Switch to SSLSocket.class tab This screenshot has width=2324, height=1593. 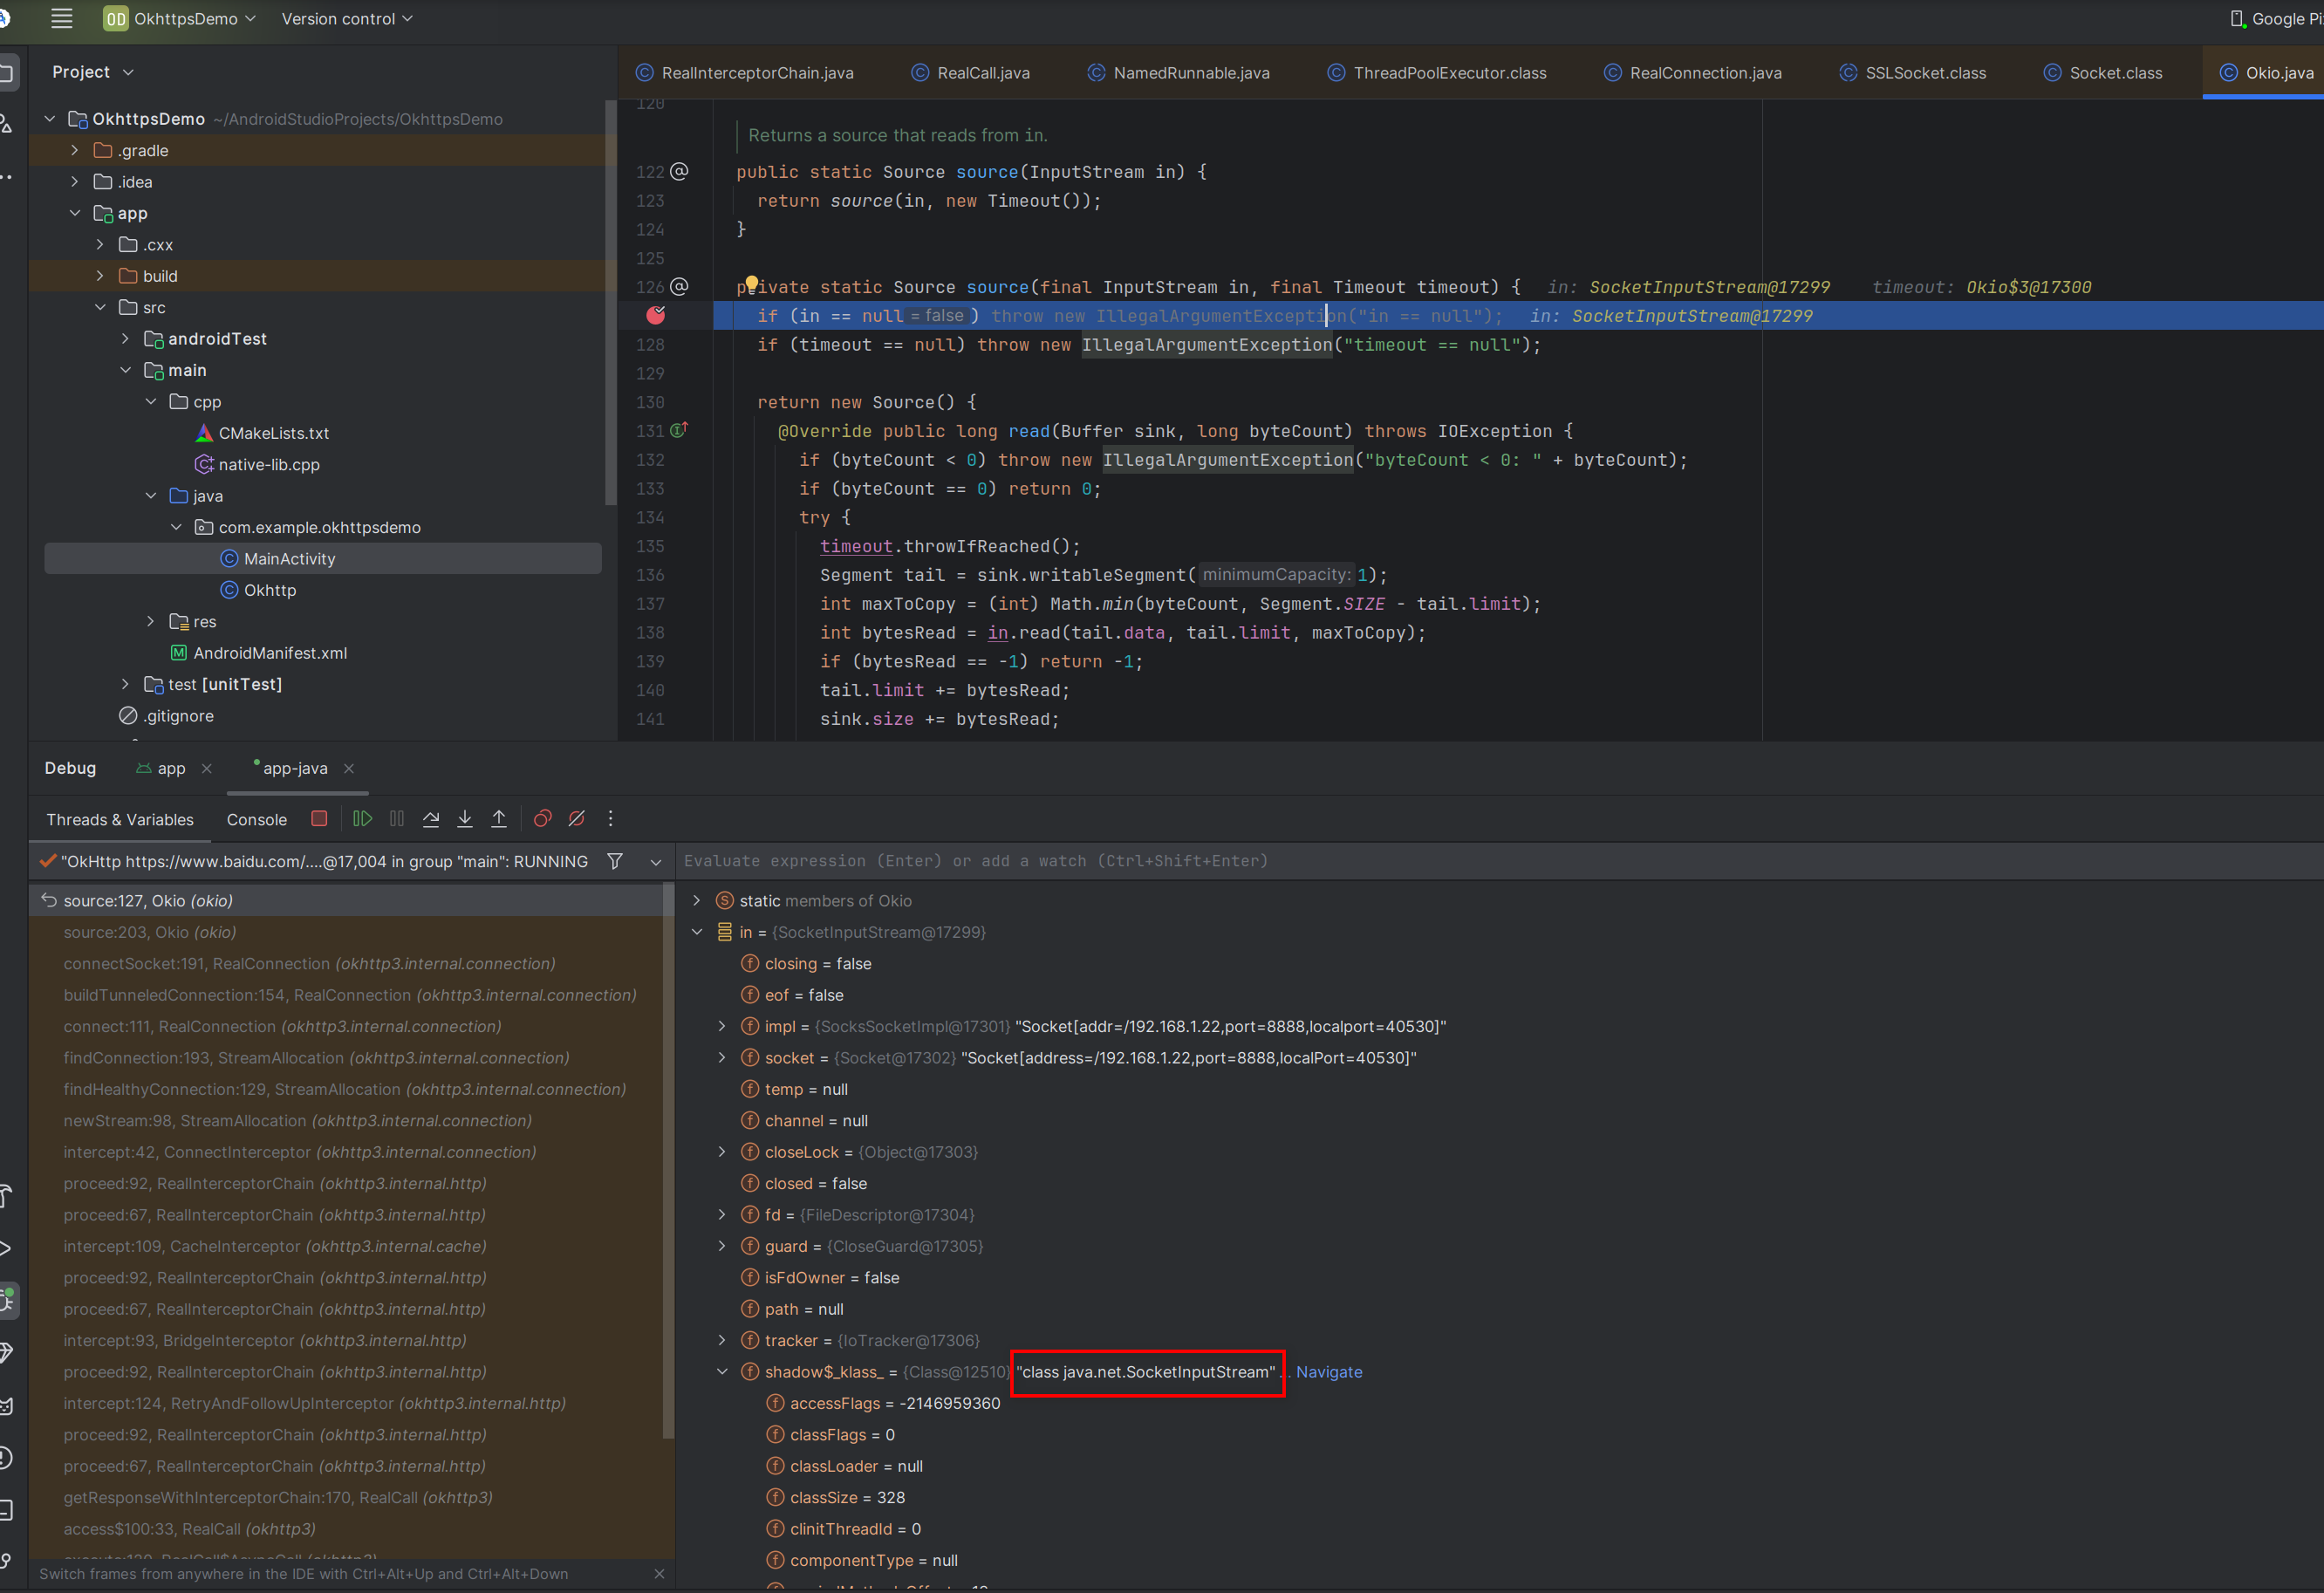[1913, 72]
